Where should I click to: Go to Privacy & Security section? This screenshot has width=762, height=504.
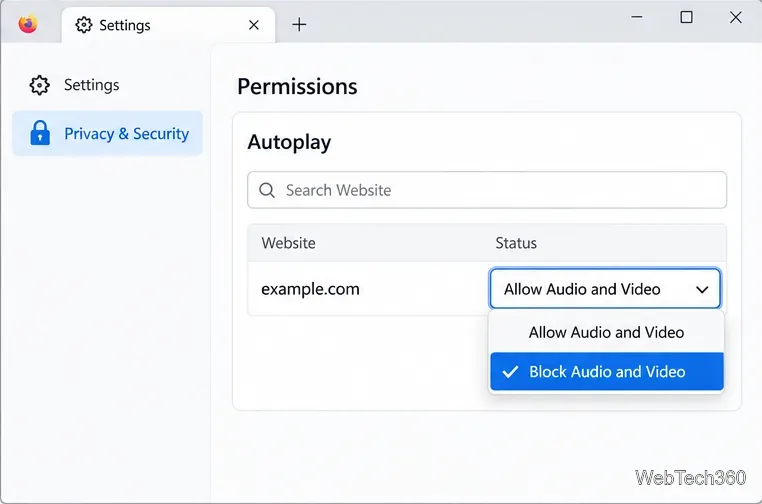click(x=107, y=133)
